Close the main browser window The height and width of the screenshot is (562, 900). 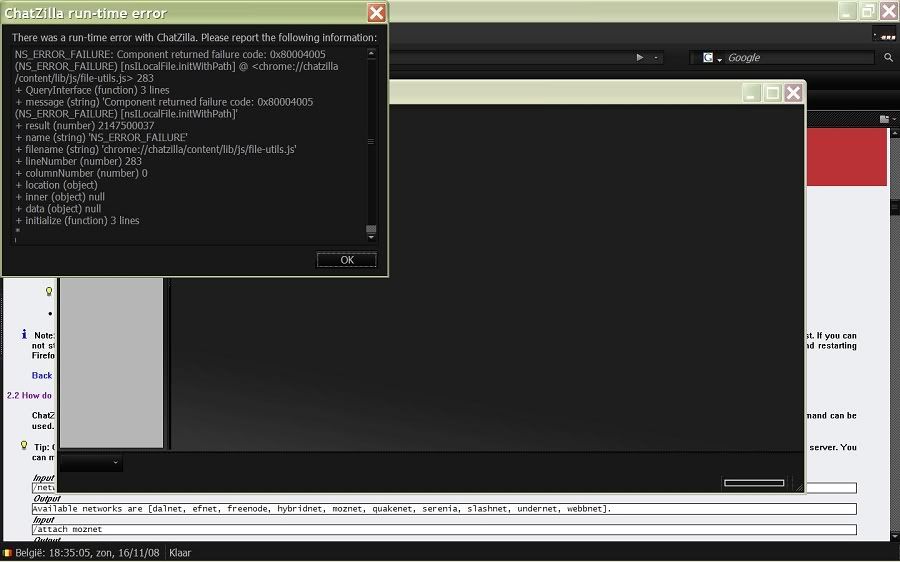click(x=889, y=11)
